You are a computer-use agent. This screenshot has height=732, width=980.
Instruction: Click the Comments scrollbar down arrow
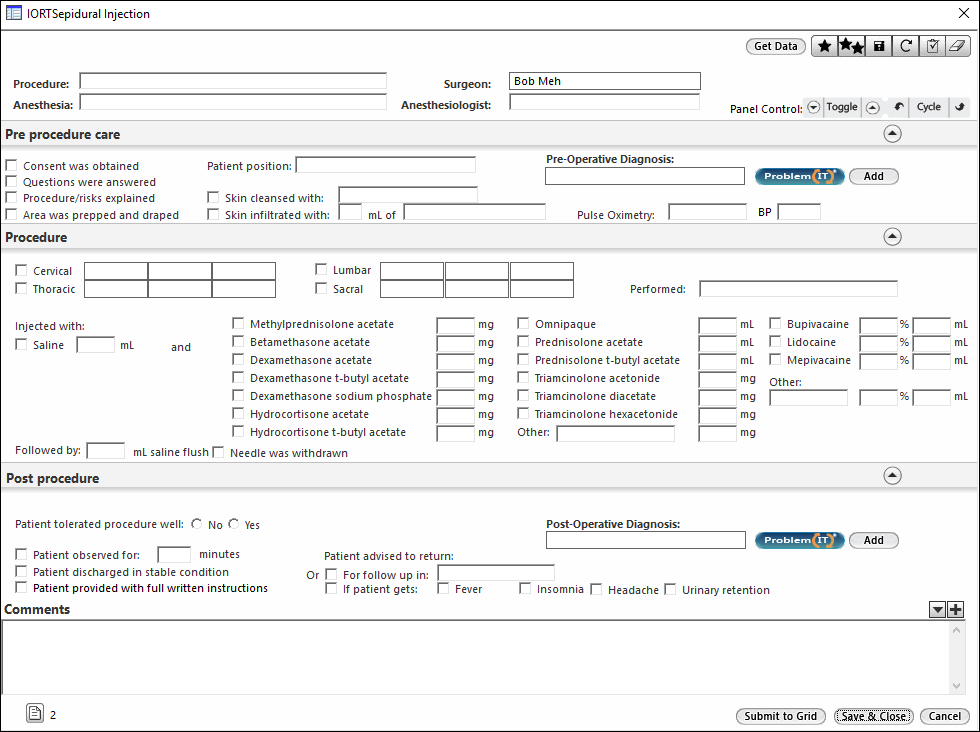(956, 686)
